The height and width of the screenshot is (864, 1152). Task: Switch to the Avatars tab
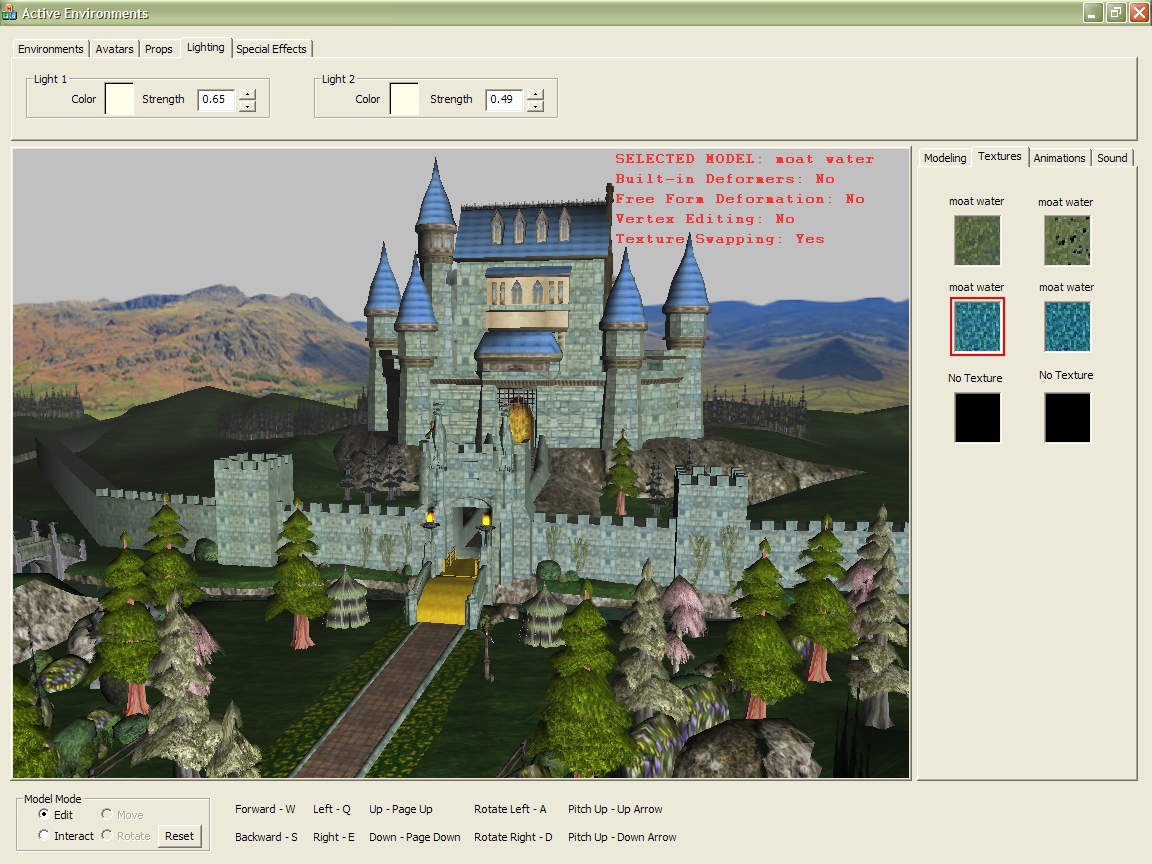pos(115,49)
